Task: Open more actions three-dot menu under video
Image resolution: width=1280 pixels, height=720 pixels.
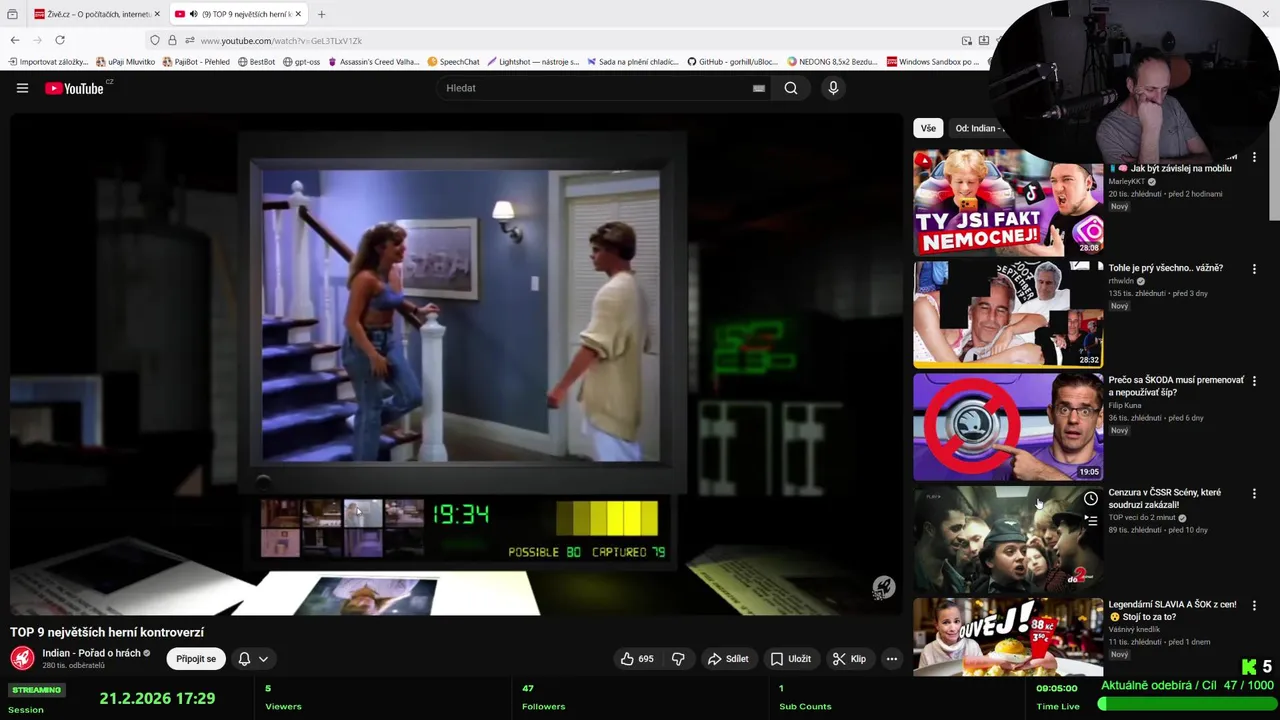Action: (892, 659)
